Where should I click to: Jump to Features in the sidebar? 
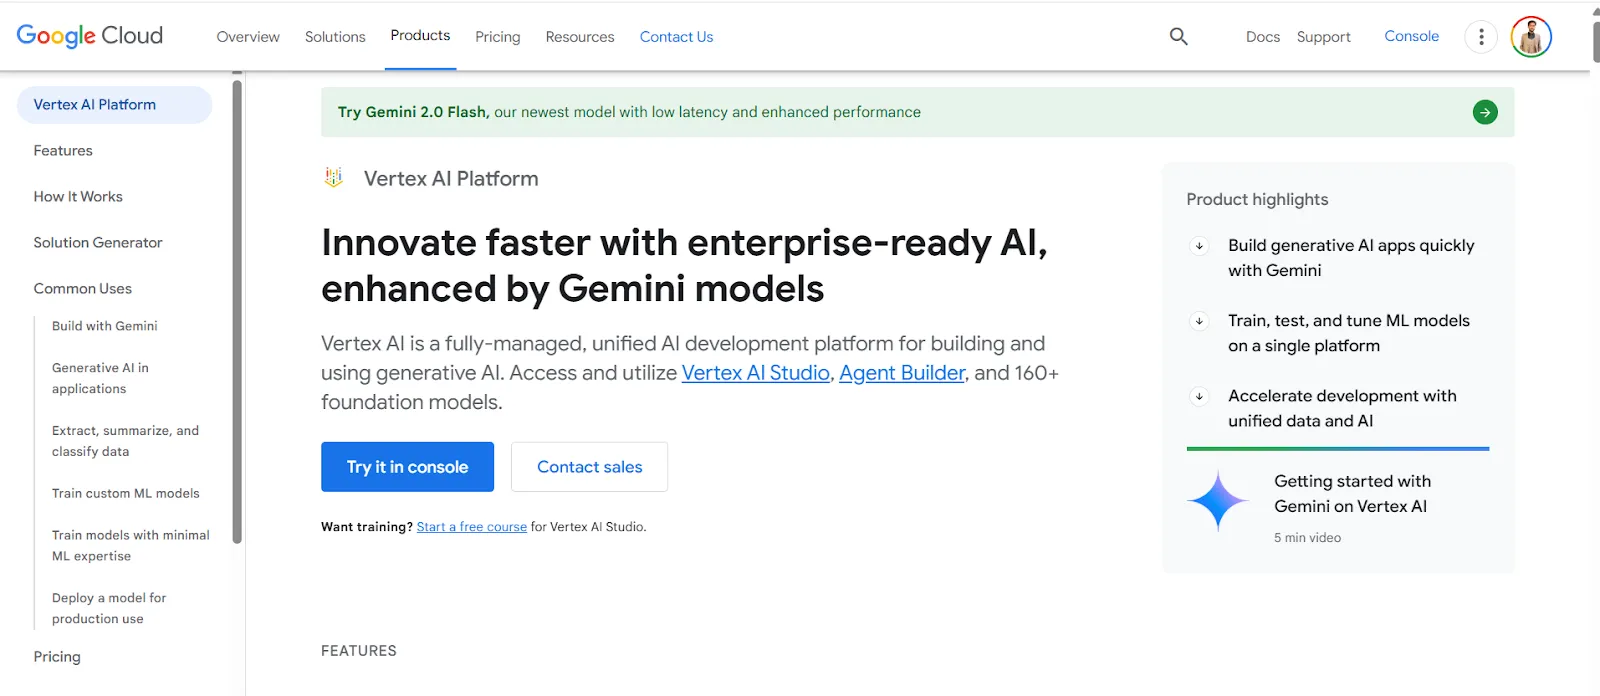click(63, 151)
